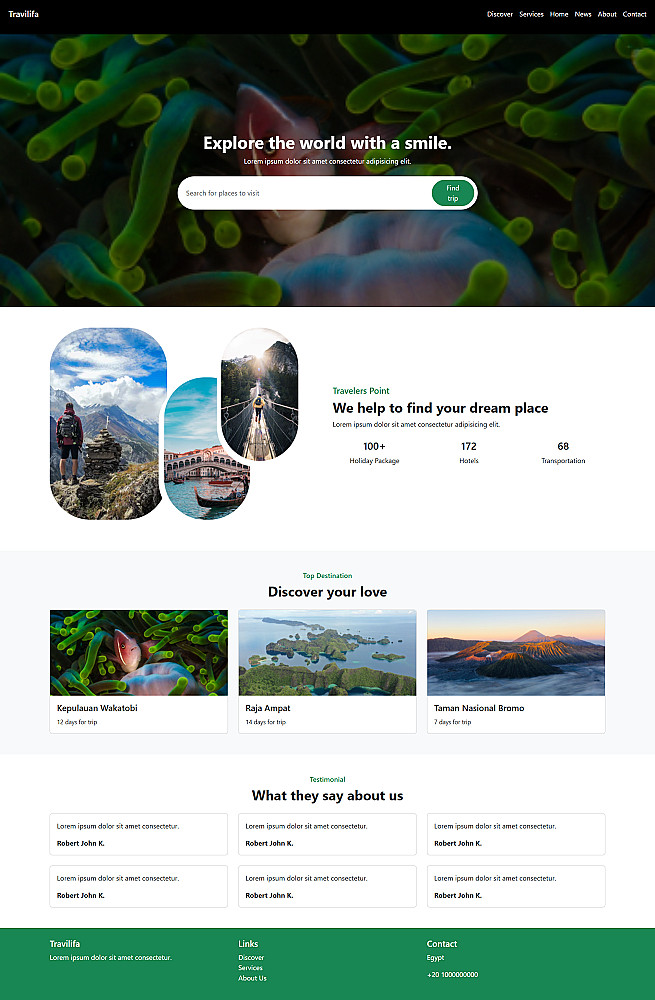Click the +20 1000000000 phone number

pos(453,974)
